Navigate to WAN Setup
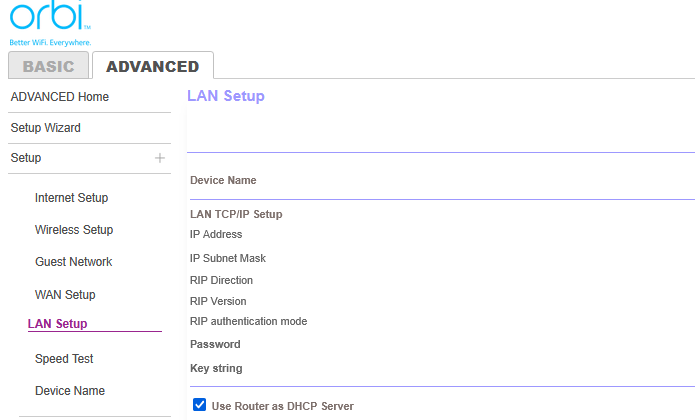The width and height of the screenshot is (695, 420). coord(65,295)
